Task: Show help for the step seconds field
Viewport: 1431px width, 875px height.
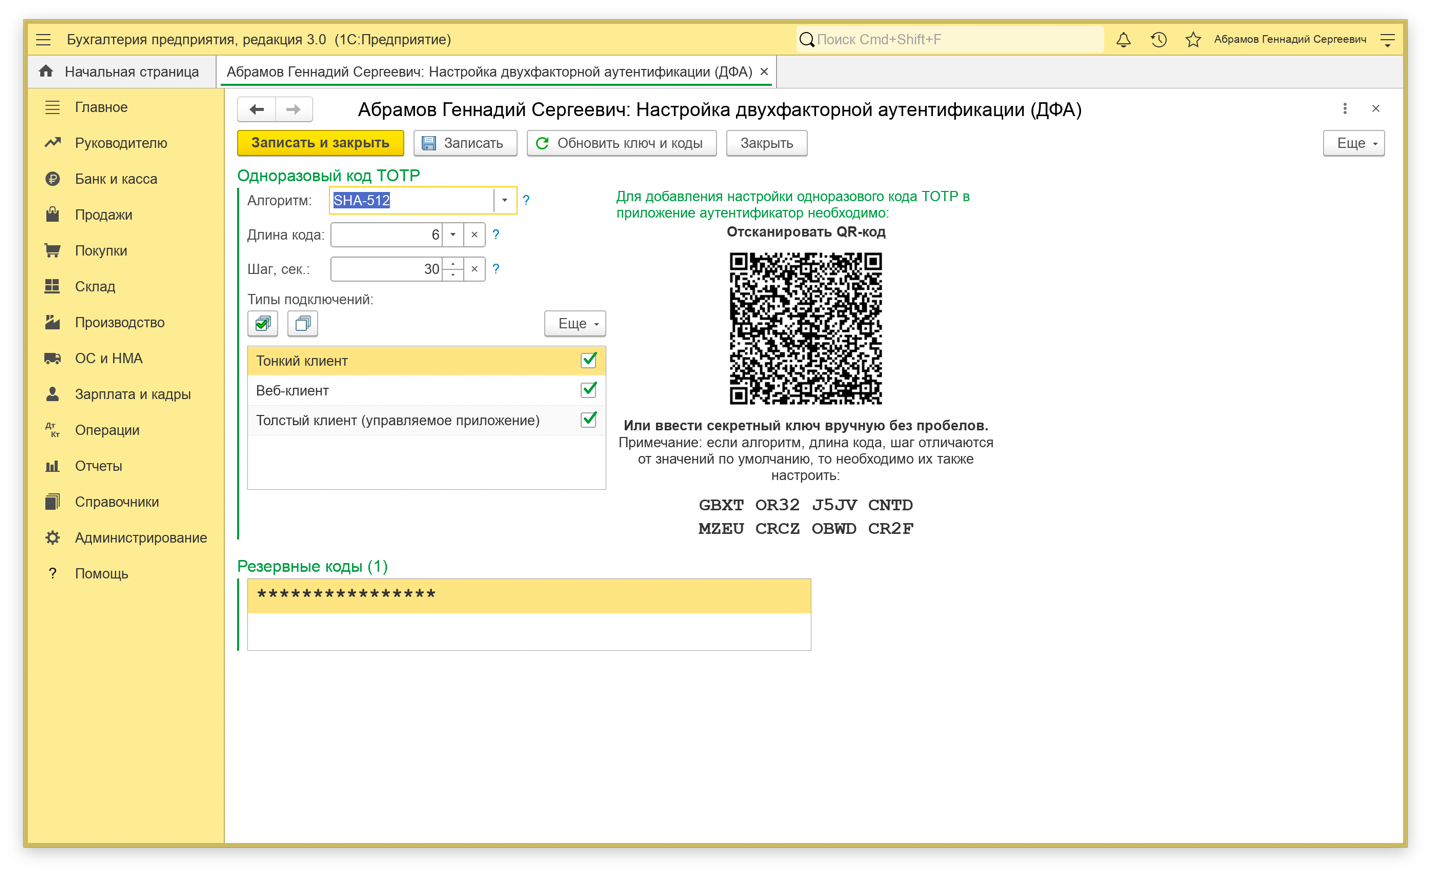Action: click(496, 269)
